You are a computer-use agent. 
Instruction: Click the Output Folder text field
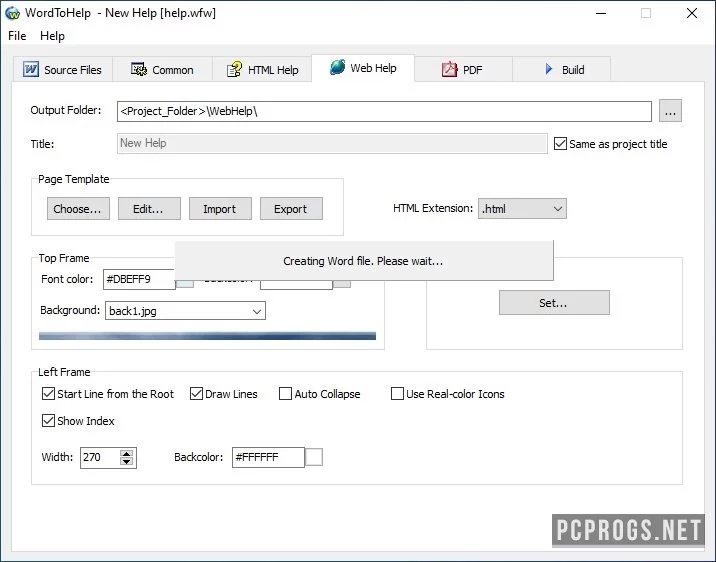384,111
